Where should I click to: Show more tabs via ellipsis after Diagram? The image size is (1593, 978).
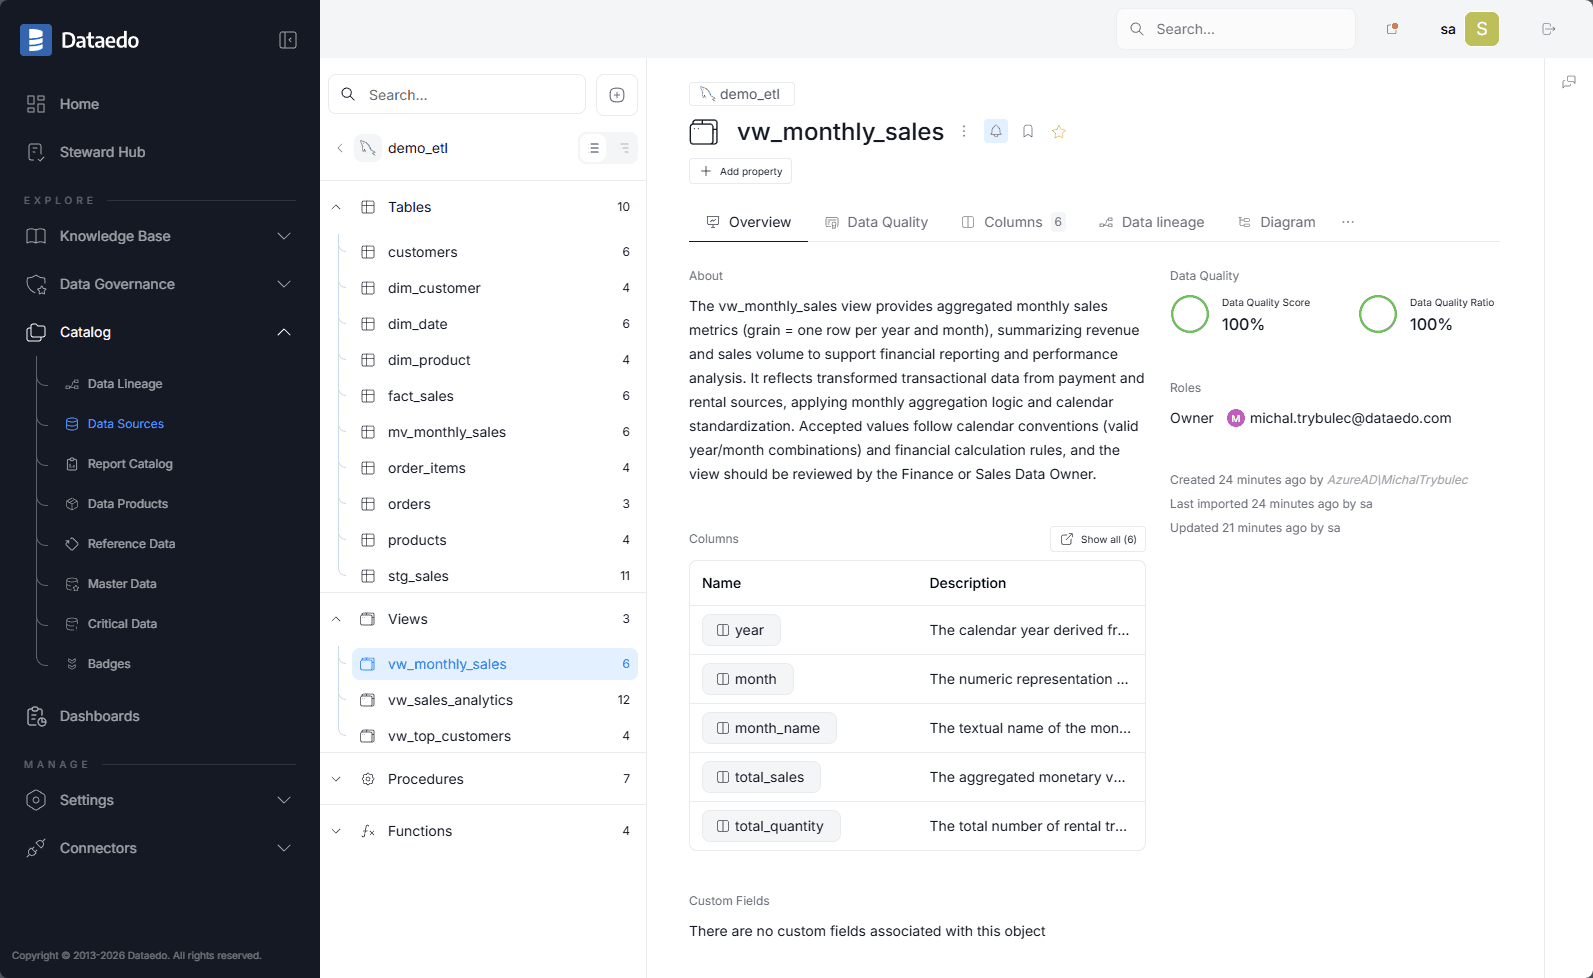coord(1348,222)
